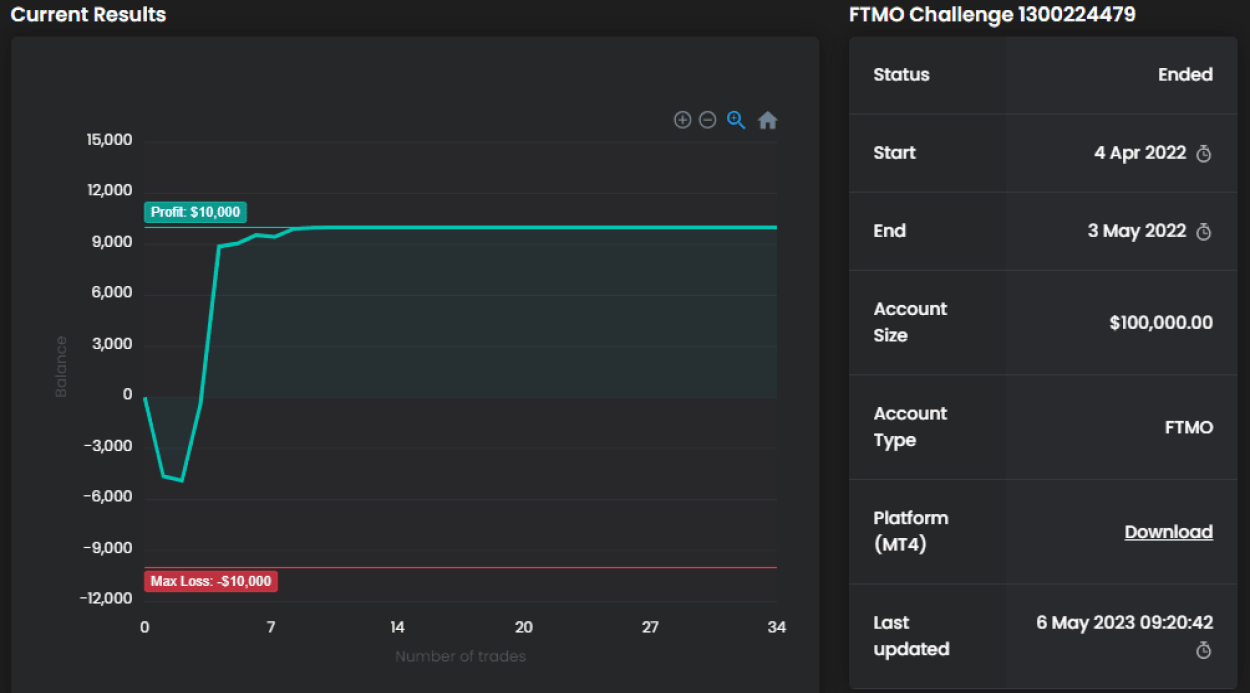Click the clock icon beside End date
The height and width of the screenshot is (693, 1250).
tap(1204, 232)
